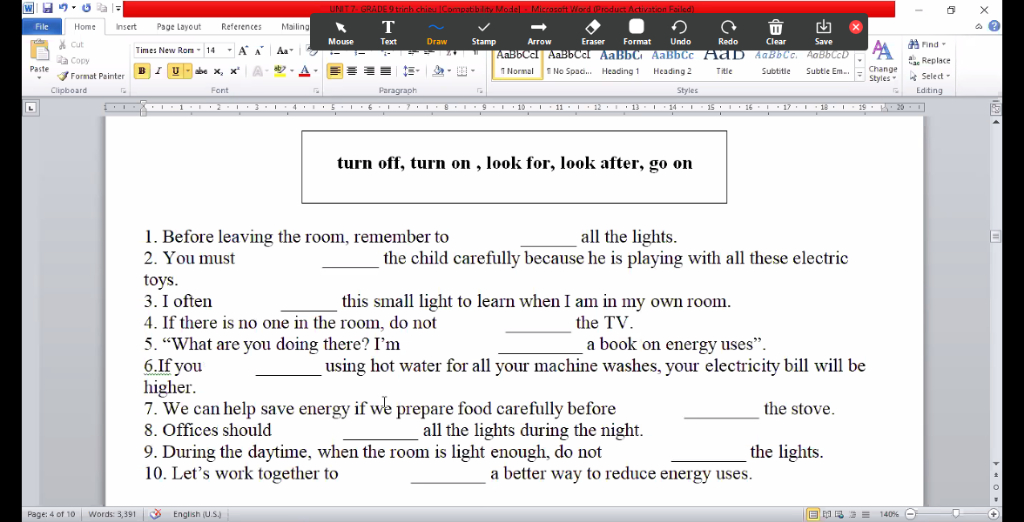Switch to Print Layout view
This screenshot has height=522, width=1024.
point(813,515)
